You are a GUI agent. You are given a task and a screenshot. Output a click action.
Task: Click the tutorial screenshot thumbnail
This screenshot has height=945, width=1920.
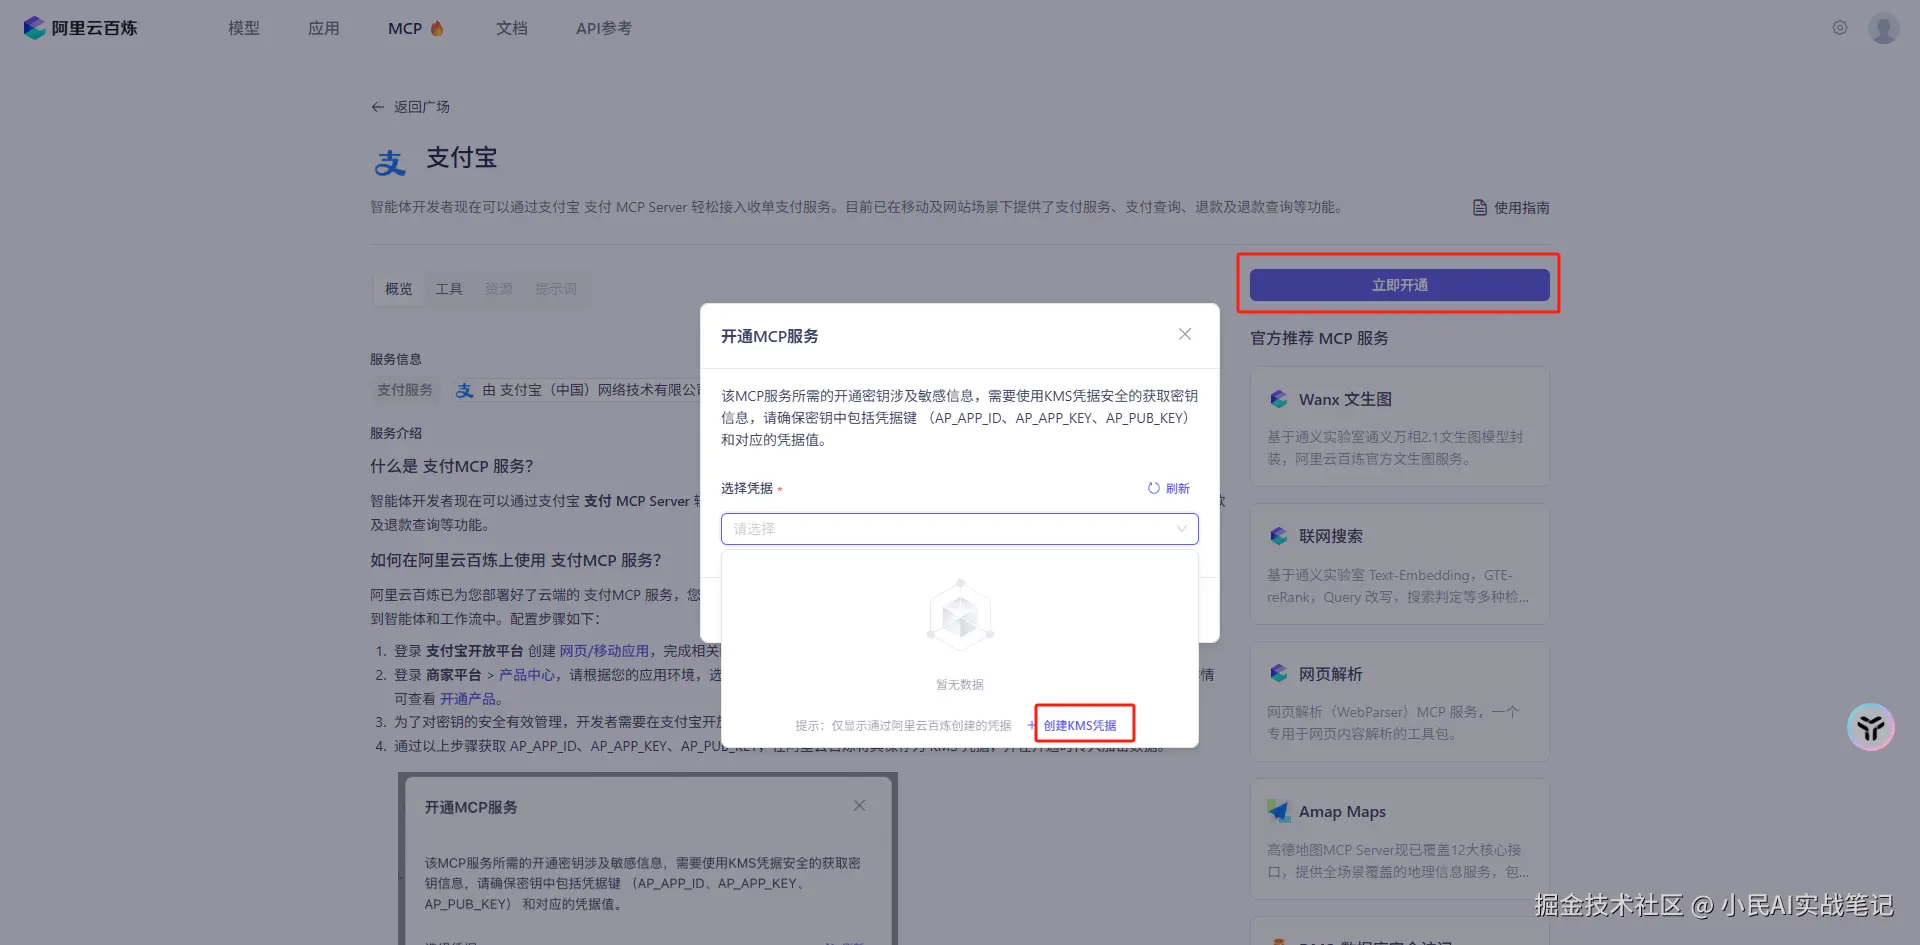(648, 859)
